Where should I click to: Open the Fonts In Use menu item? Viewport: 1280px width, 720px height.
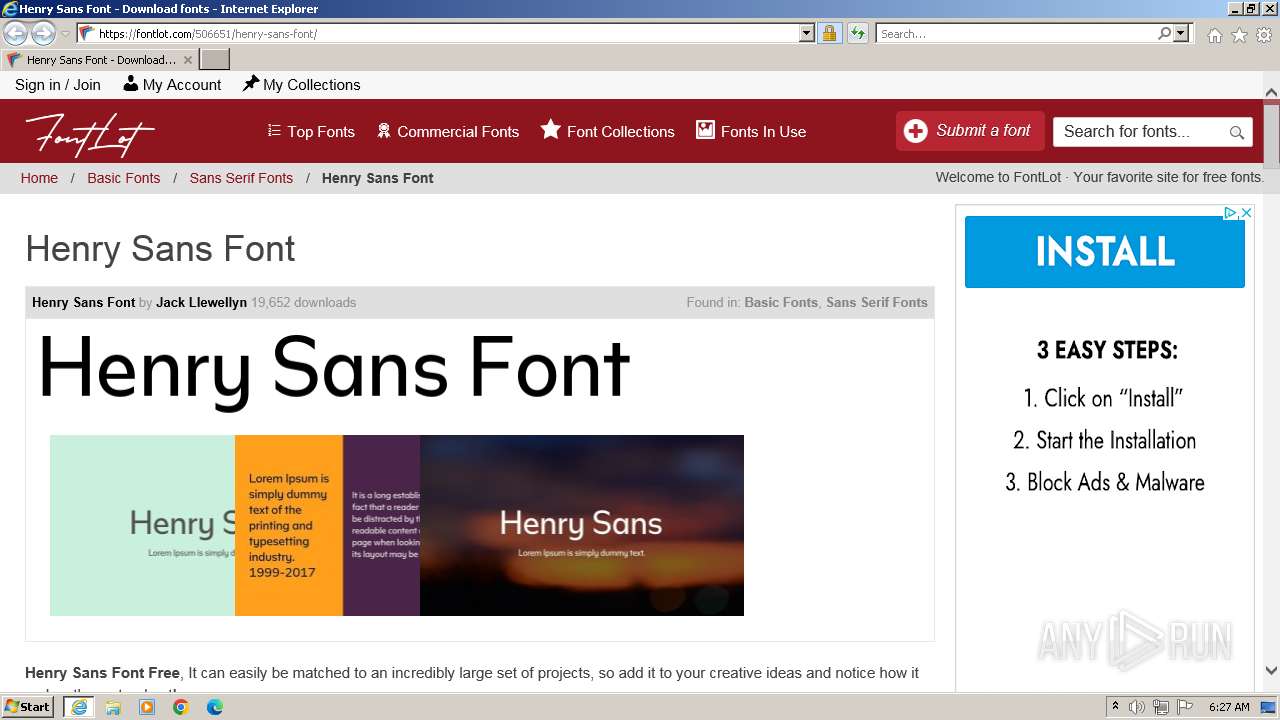(751, 131)
